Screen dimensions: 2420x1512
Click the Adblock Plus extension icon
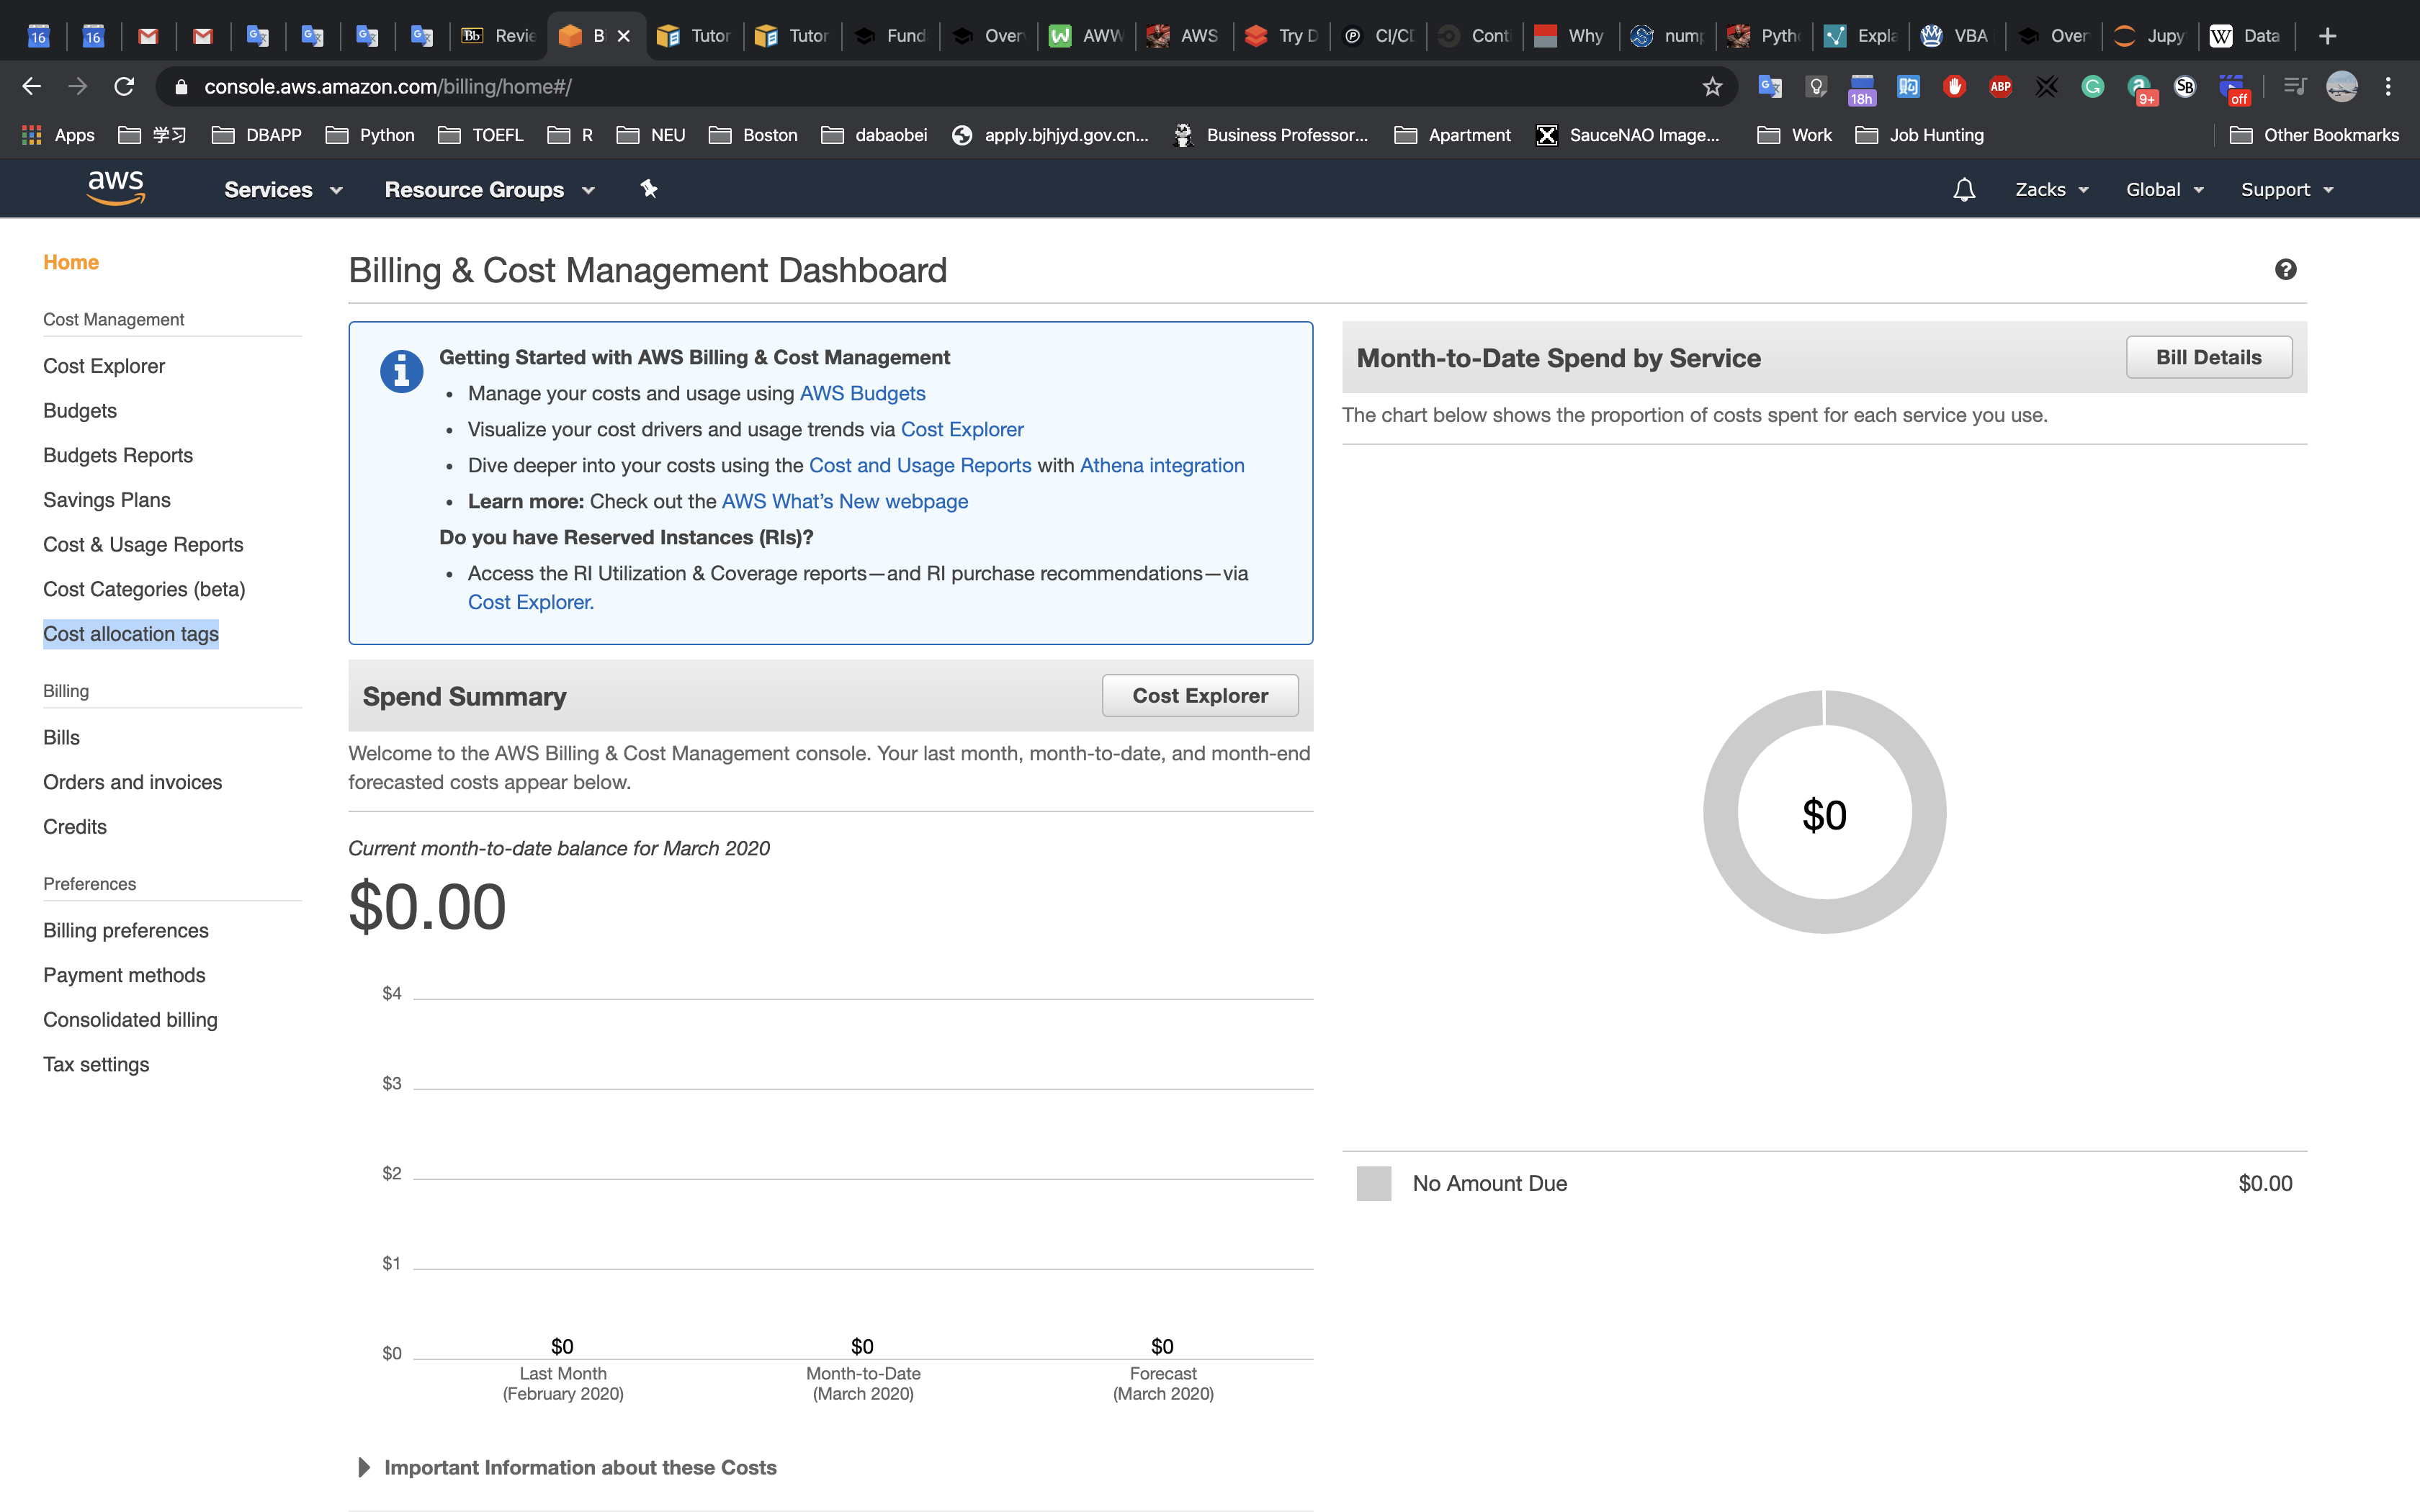(2000, 87)
